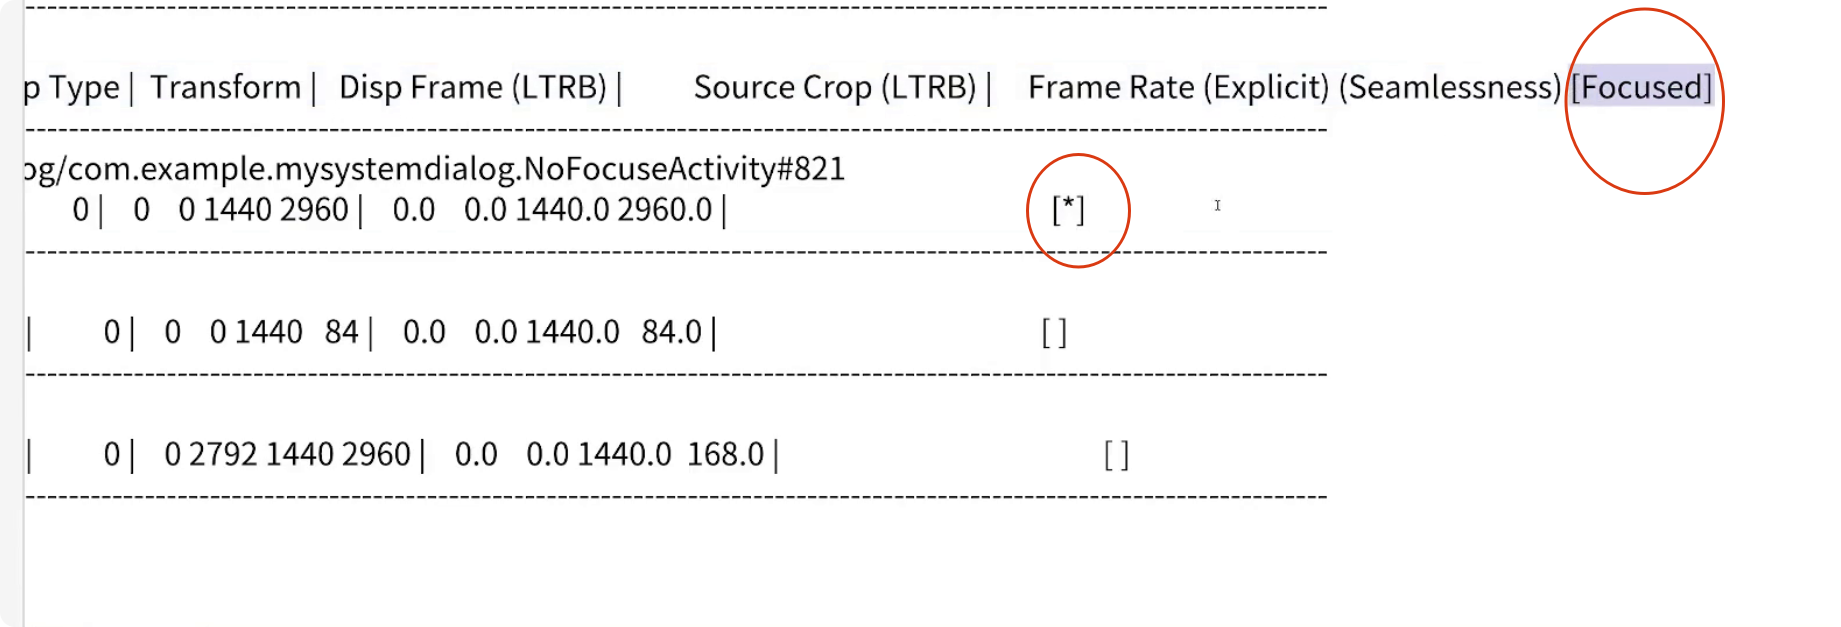Click the 0 2792 1440 2960 display frame

(x=287, y=455)
